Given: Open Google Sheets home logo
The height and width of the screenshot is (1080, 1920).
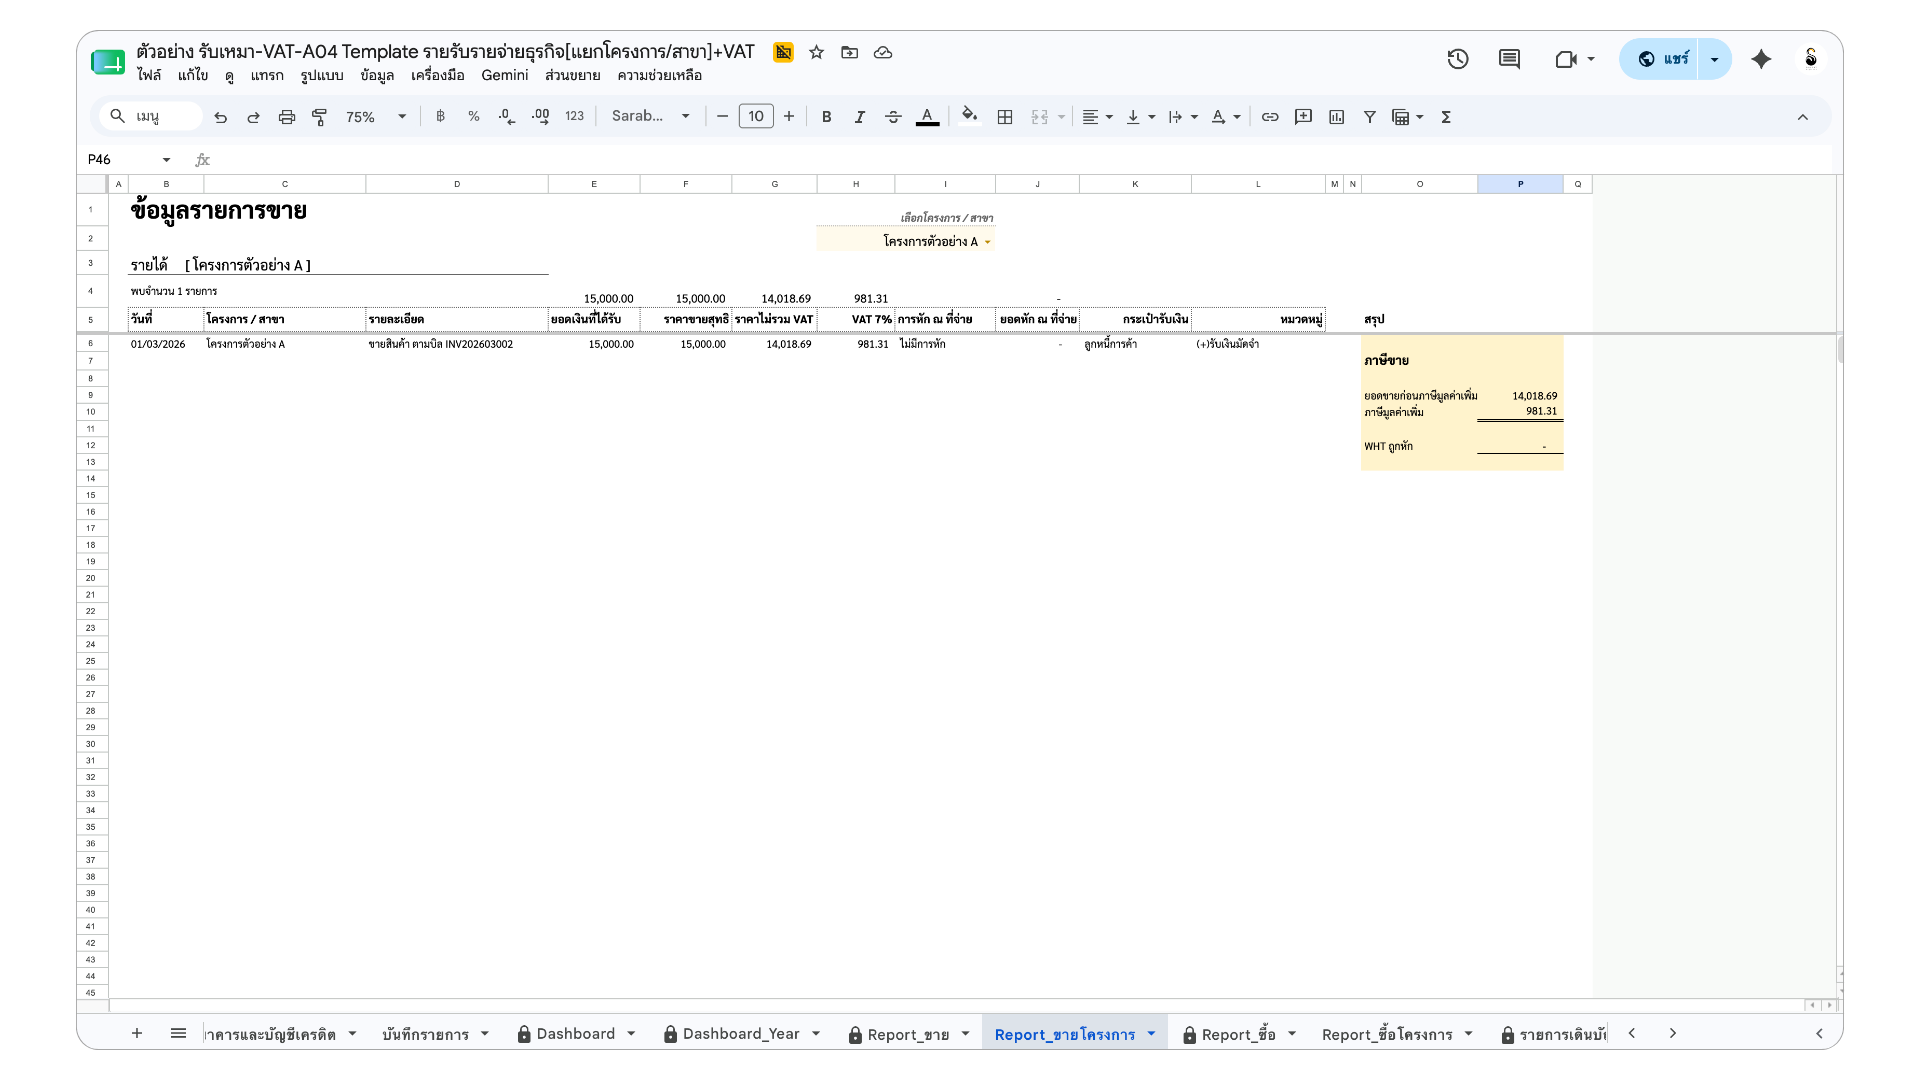Looking at the screenshot, I should (108, 62).
